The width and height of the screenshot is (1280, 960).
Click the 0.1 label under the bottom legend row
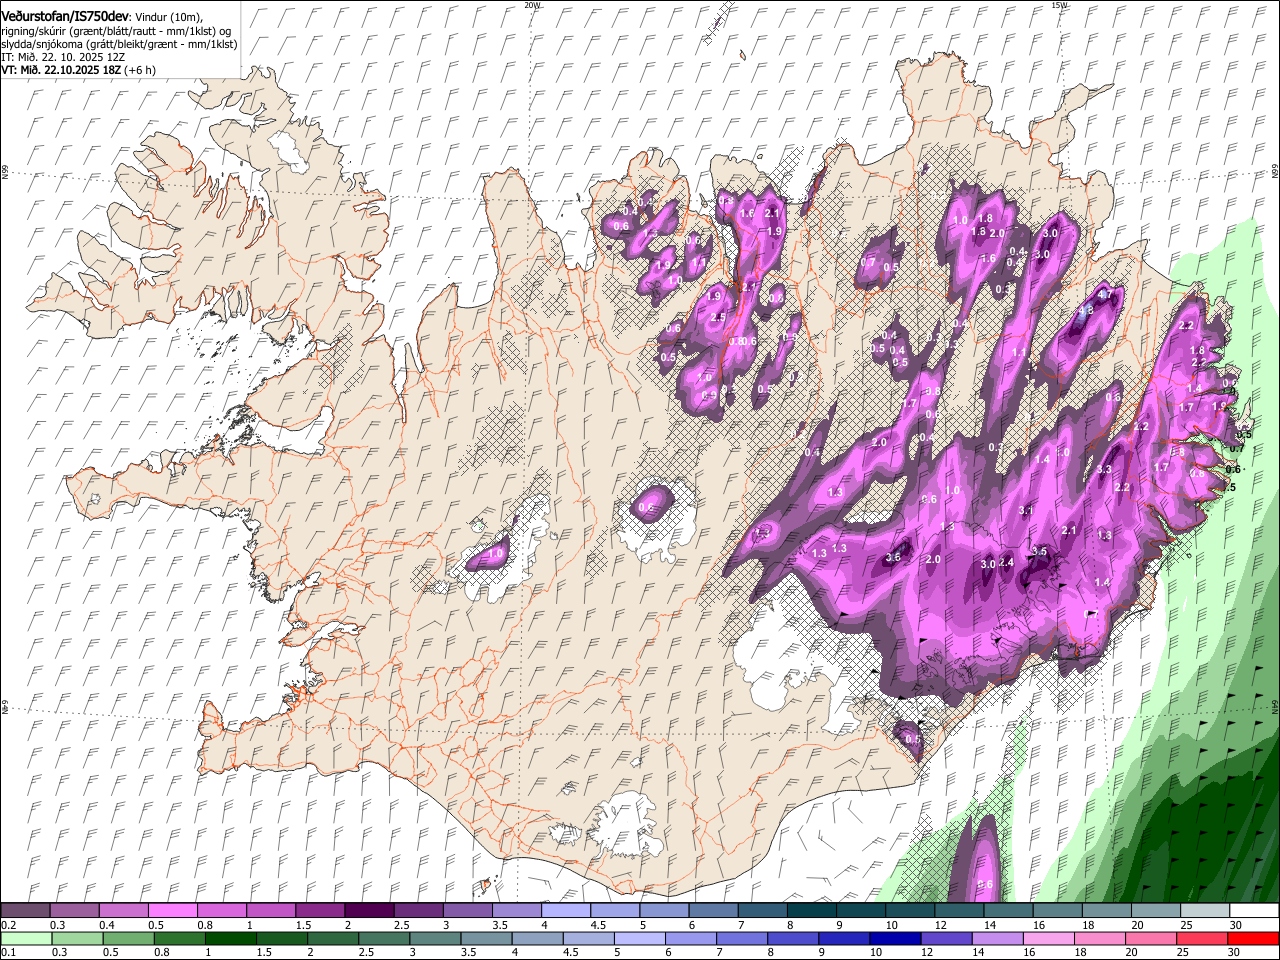click(9, 952)
